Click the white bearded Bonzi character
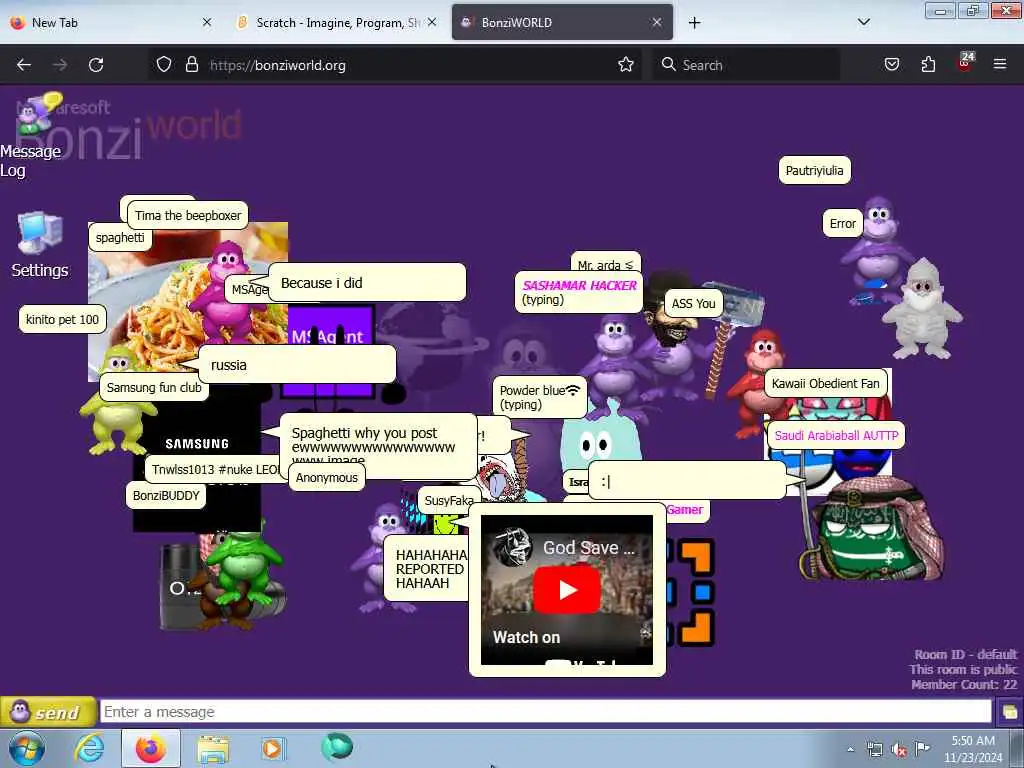The image size is (1024, 768). click(x=921, y=308)
